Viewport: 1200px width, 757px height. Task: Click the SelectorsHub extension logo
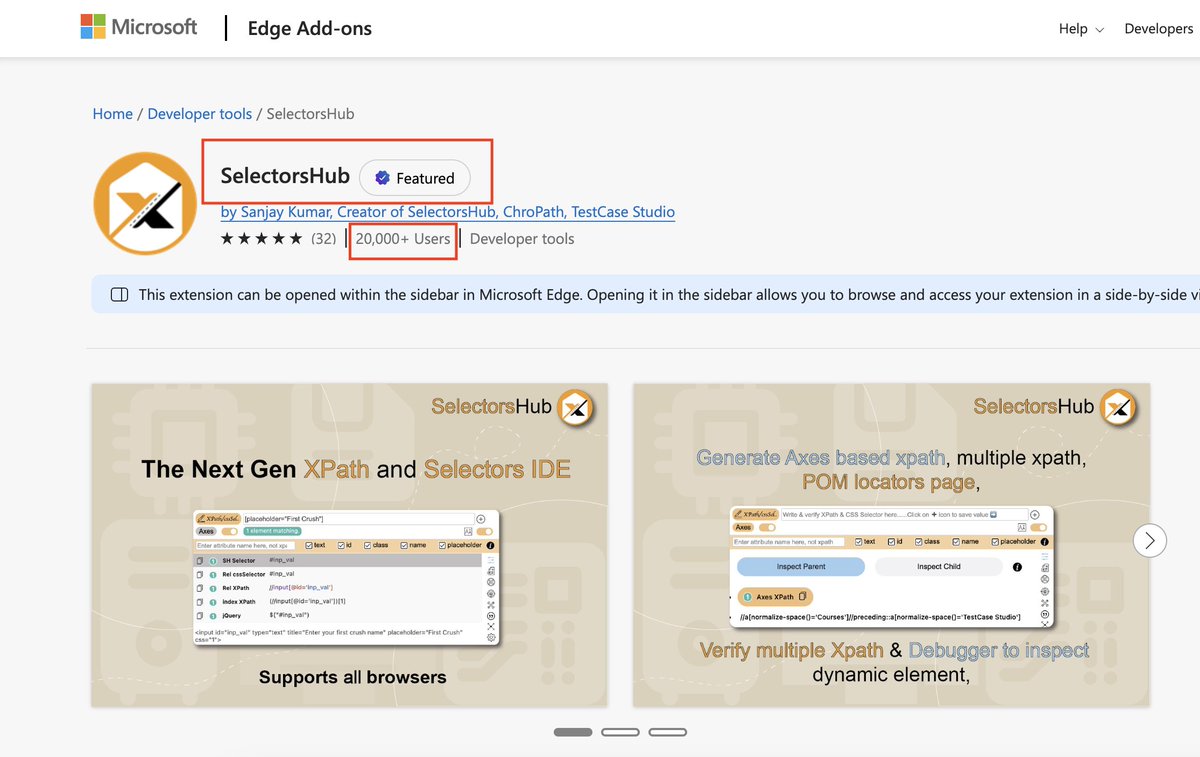[145, 203]
